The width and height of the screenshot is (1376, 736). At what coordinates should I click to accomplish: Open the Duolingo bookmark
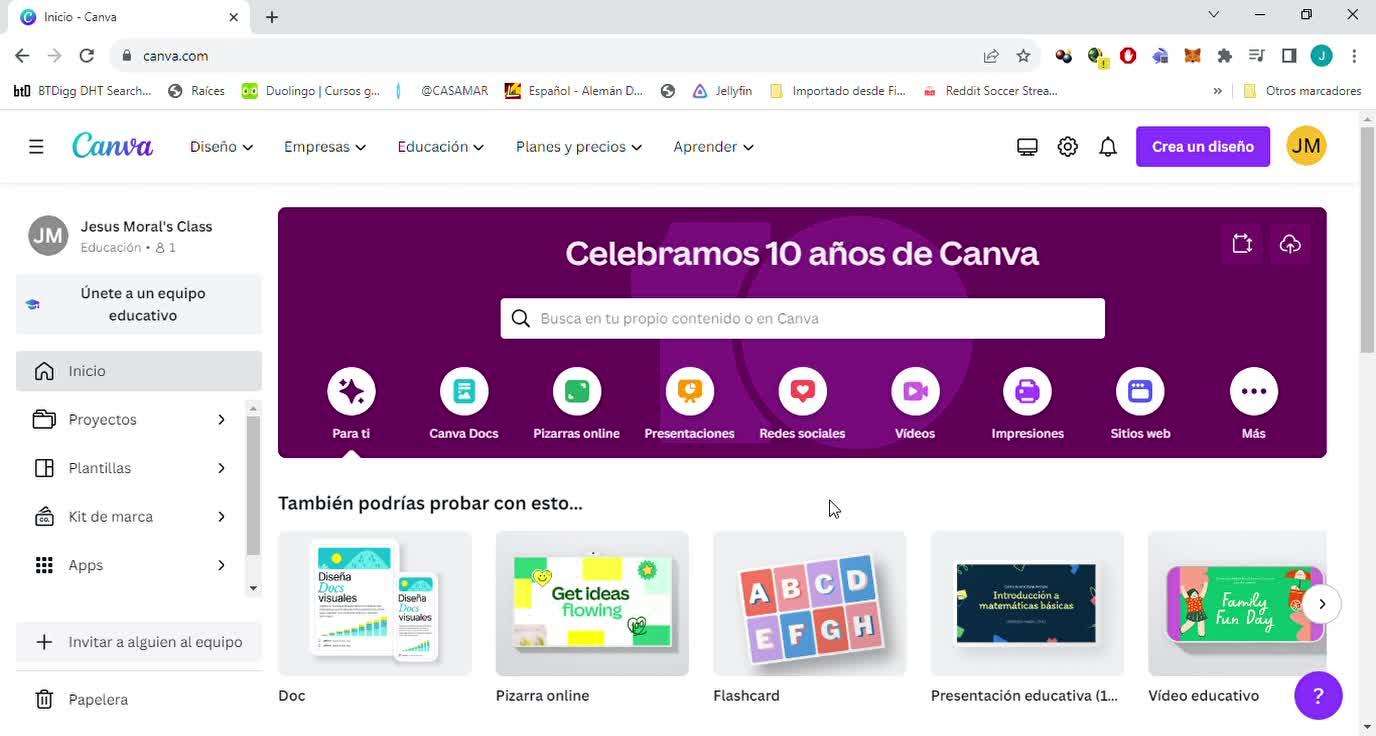311,91
